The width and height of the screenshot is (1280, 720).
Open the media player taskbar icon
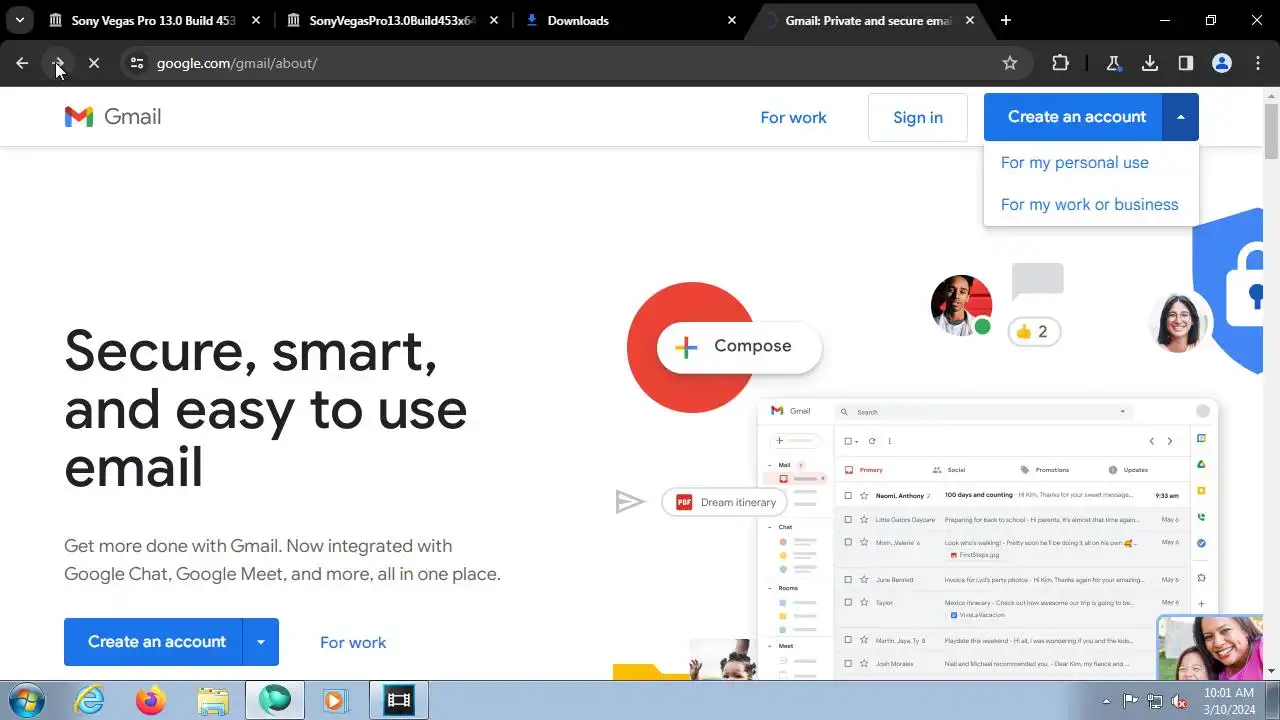point(336,700)
